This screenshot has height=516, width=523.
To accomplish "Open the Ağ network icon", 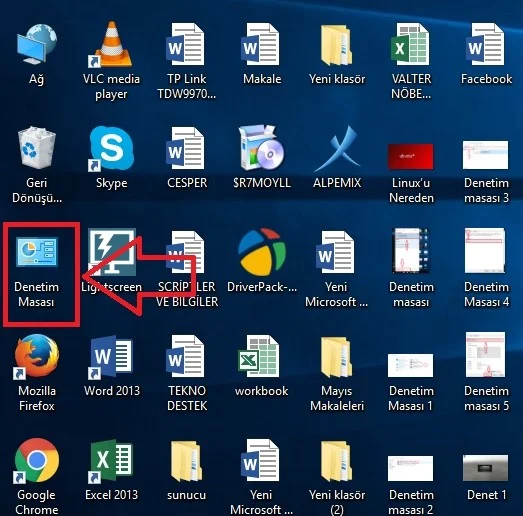I will coord(37,45).
